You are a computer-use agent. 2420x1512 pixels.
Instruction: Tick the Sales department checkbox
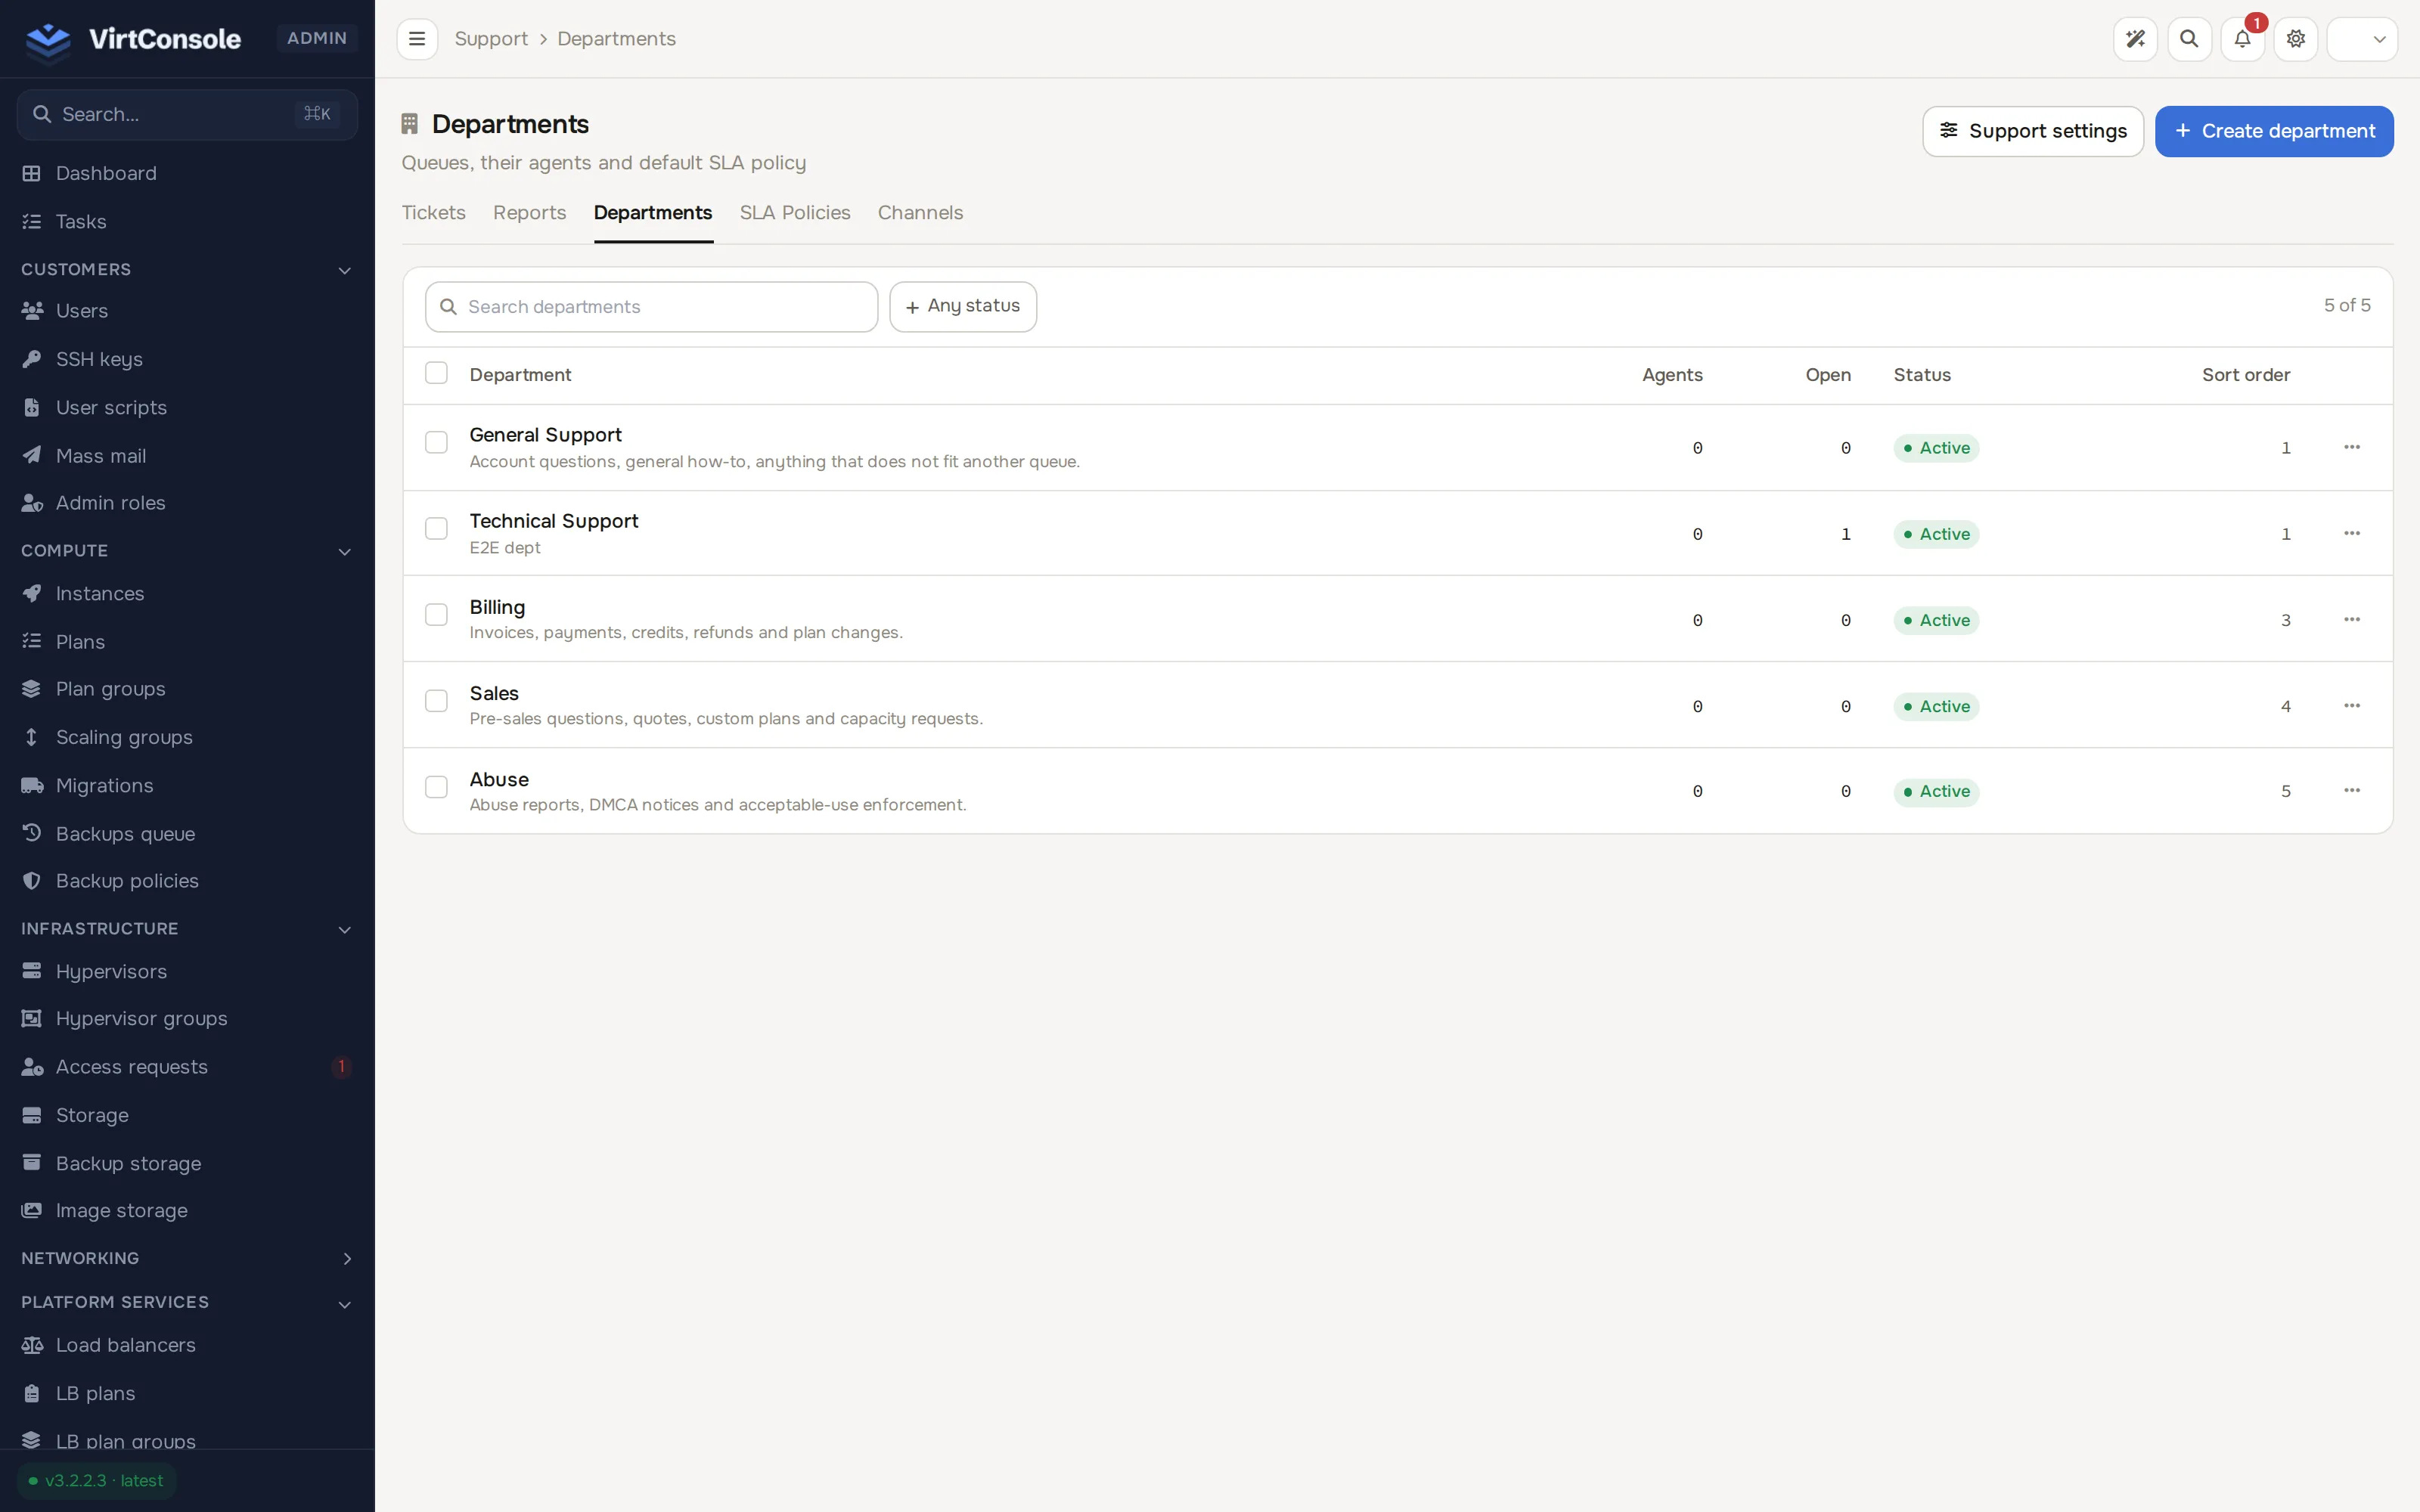[436, 701]
